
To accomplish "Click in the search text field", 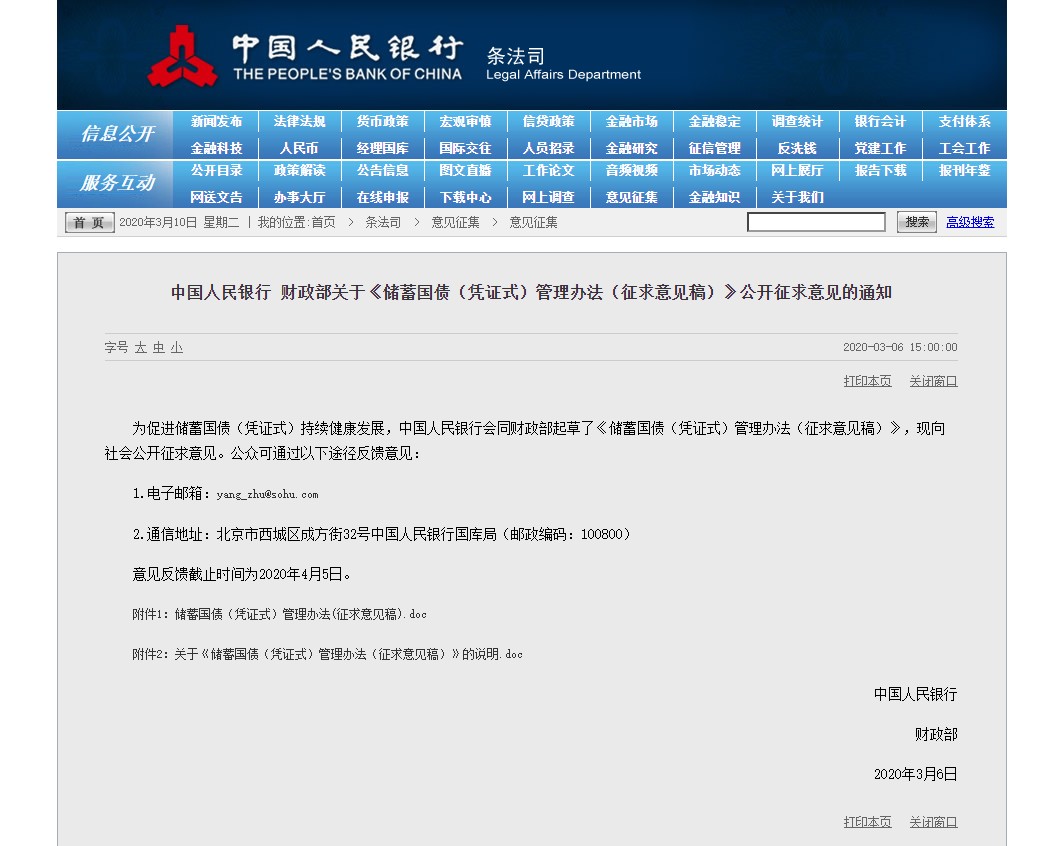I will pyautogui.click(x=816, y=222).
